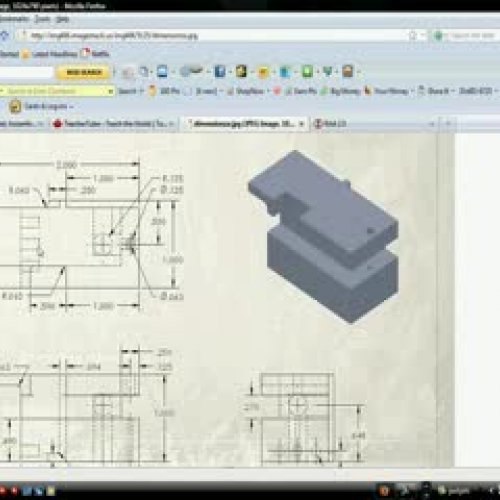Expand Cards & Logons dropdown arrow

(71, 107)
